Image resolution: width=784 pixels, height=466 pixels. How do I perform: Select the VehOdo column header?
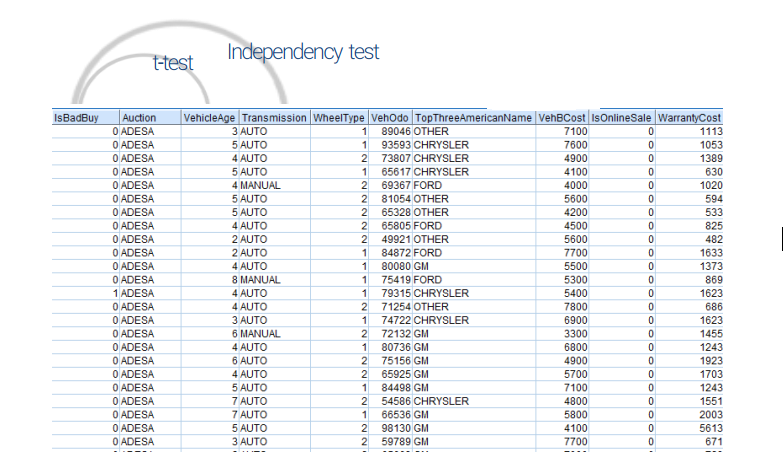(390, 118)
